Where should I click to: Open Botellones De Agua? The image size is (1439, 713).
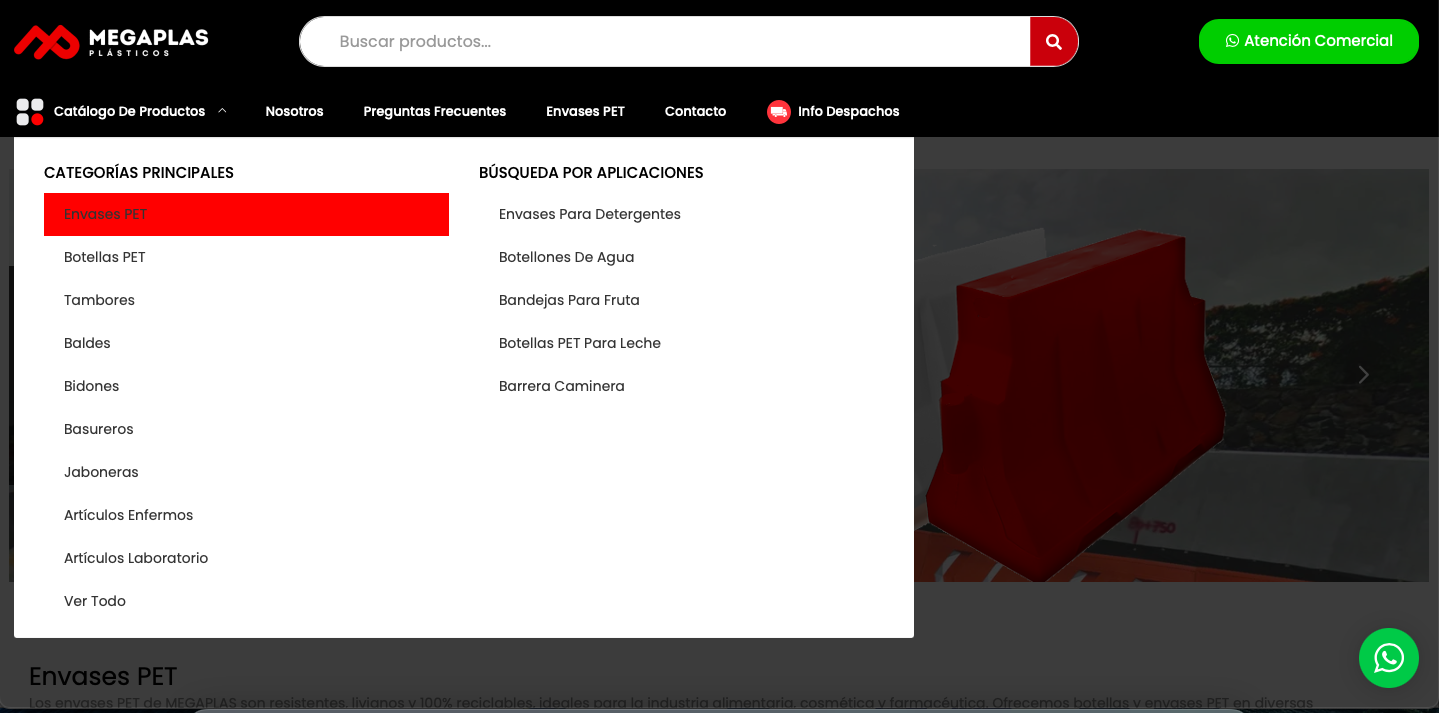[681, 257]
